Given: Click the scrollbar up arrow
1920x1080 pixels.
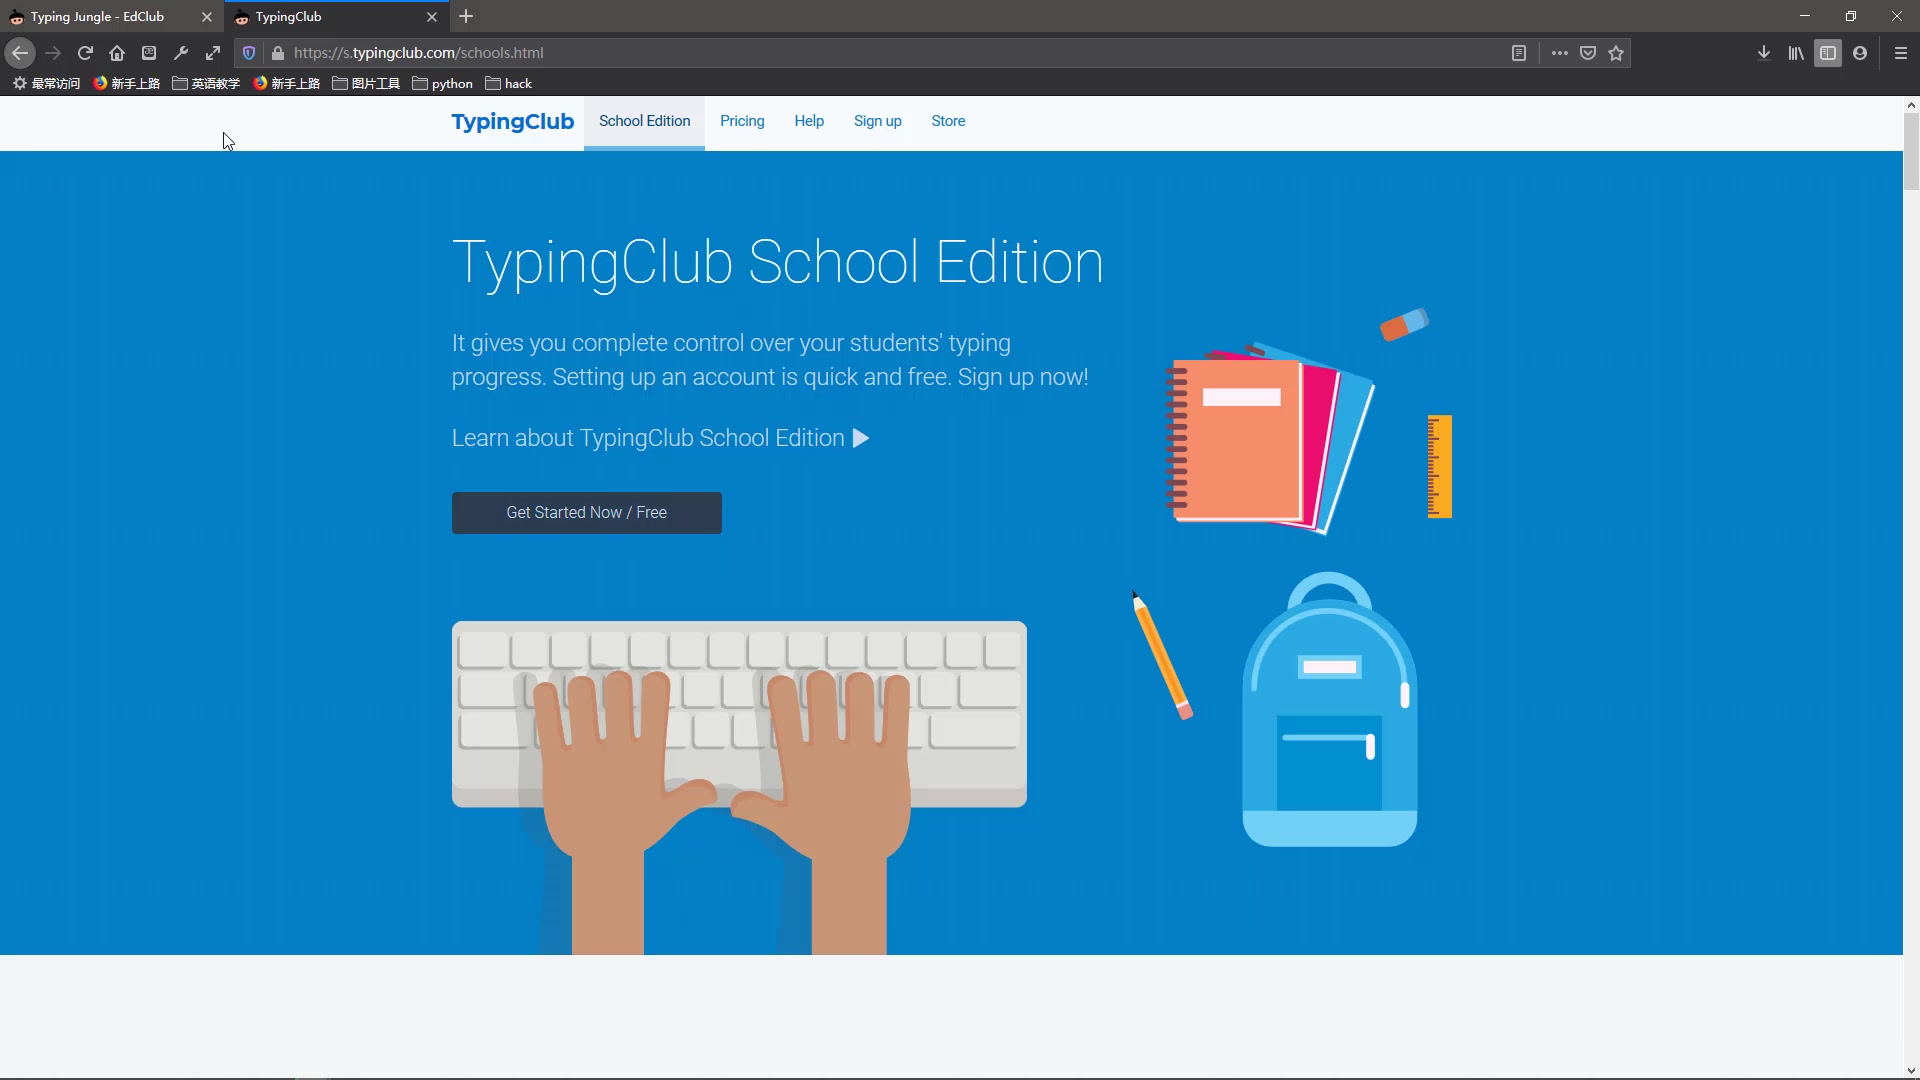Looking at the screenshot, I should click(1911, 105).
